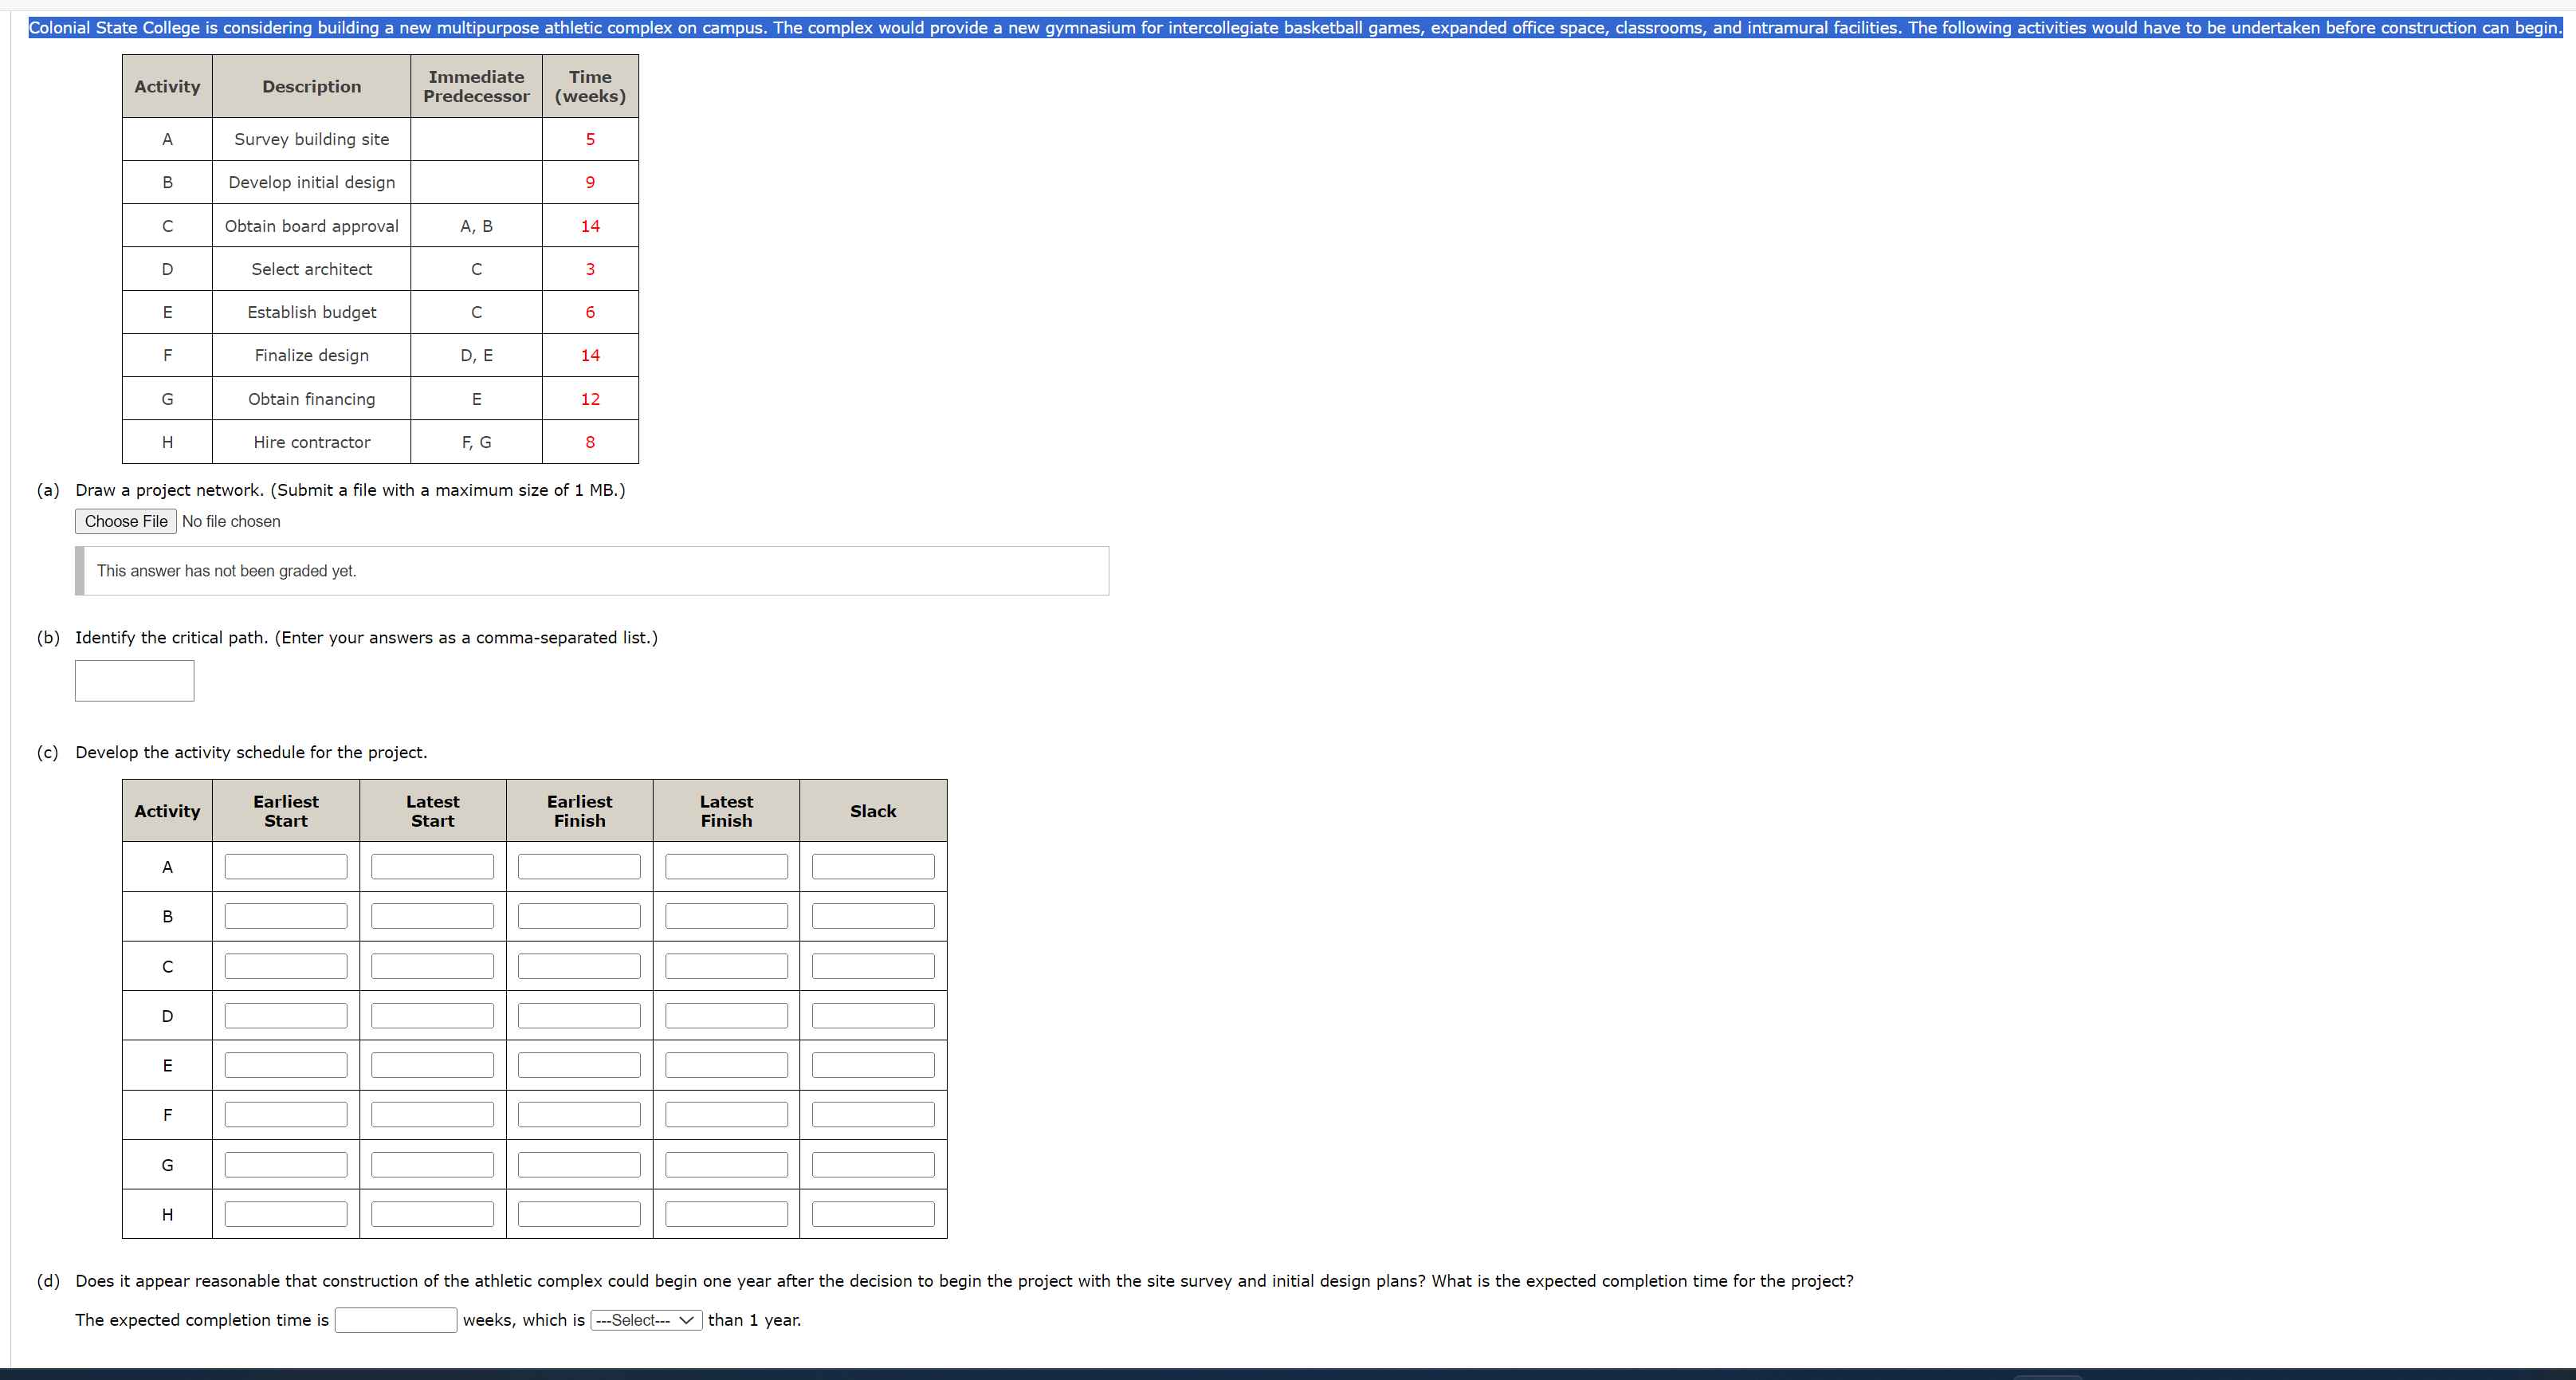Click Earliest Start field for activity A
Image resolution: width=2576 pixels, height=1380 pixels.
click(x=286, y=866)
